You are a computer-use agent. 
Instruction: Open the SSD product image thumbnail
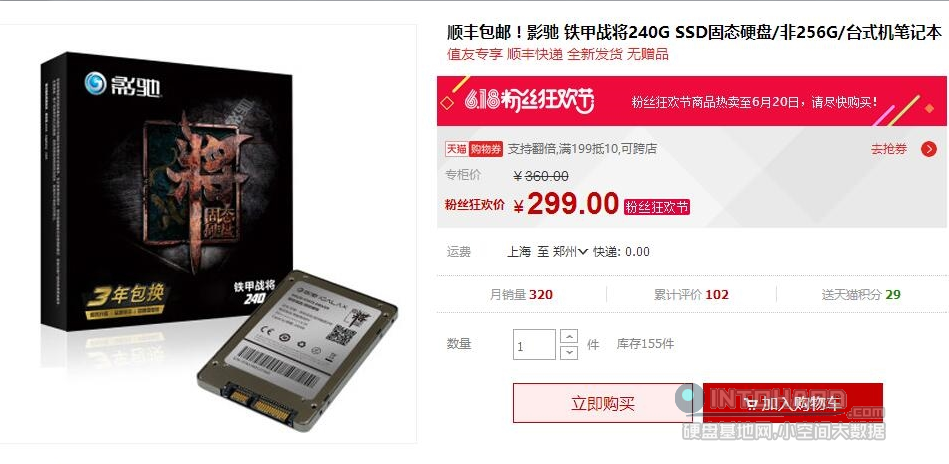[208, 234]
